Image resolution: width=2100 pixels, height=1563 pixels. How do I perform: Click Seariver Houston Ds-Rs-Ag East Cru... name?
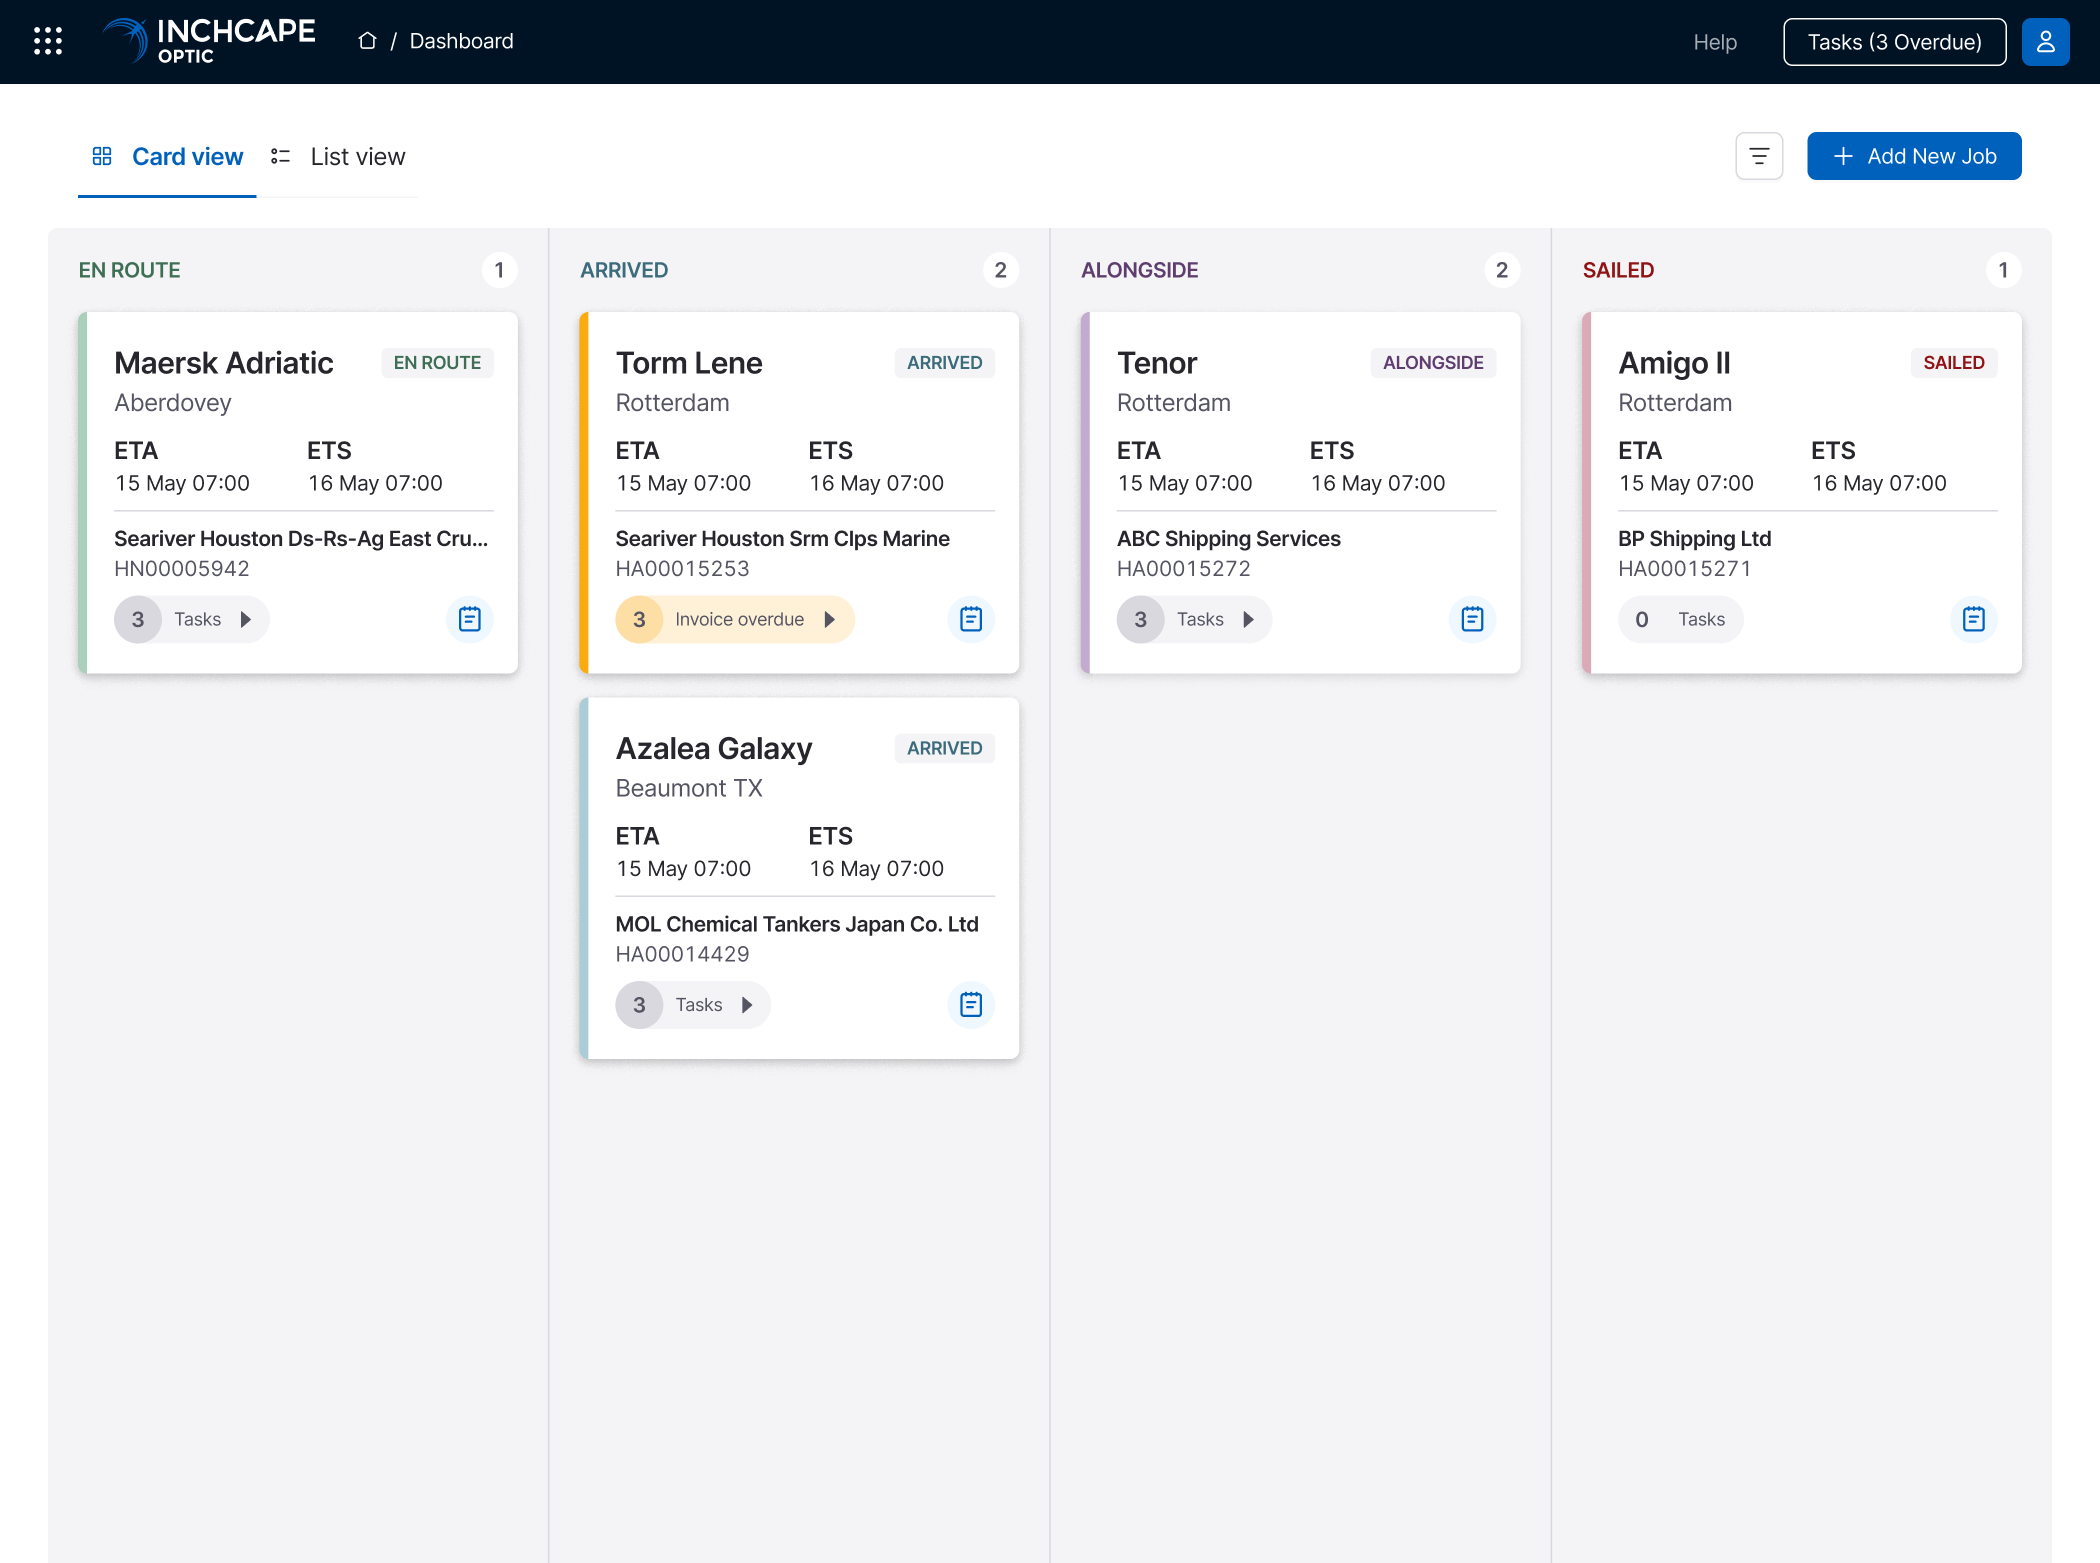click(x=301, y=538)
